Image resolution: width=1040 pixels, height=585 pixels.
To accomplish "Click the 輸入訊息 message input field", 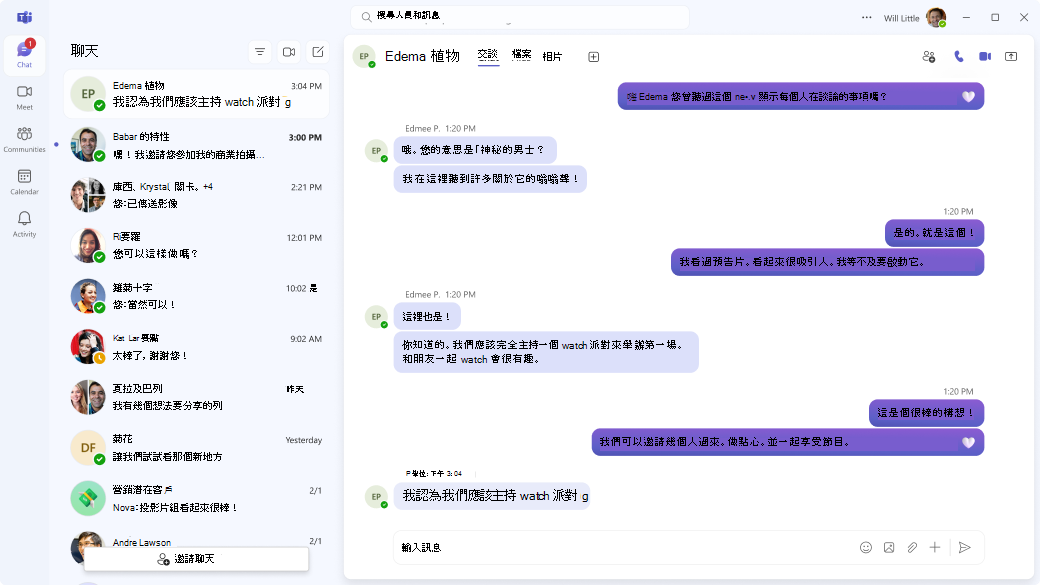I will tap(620, 547).
